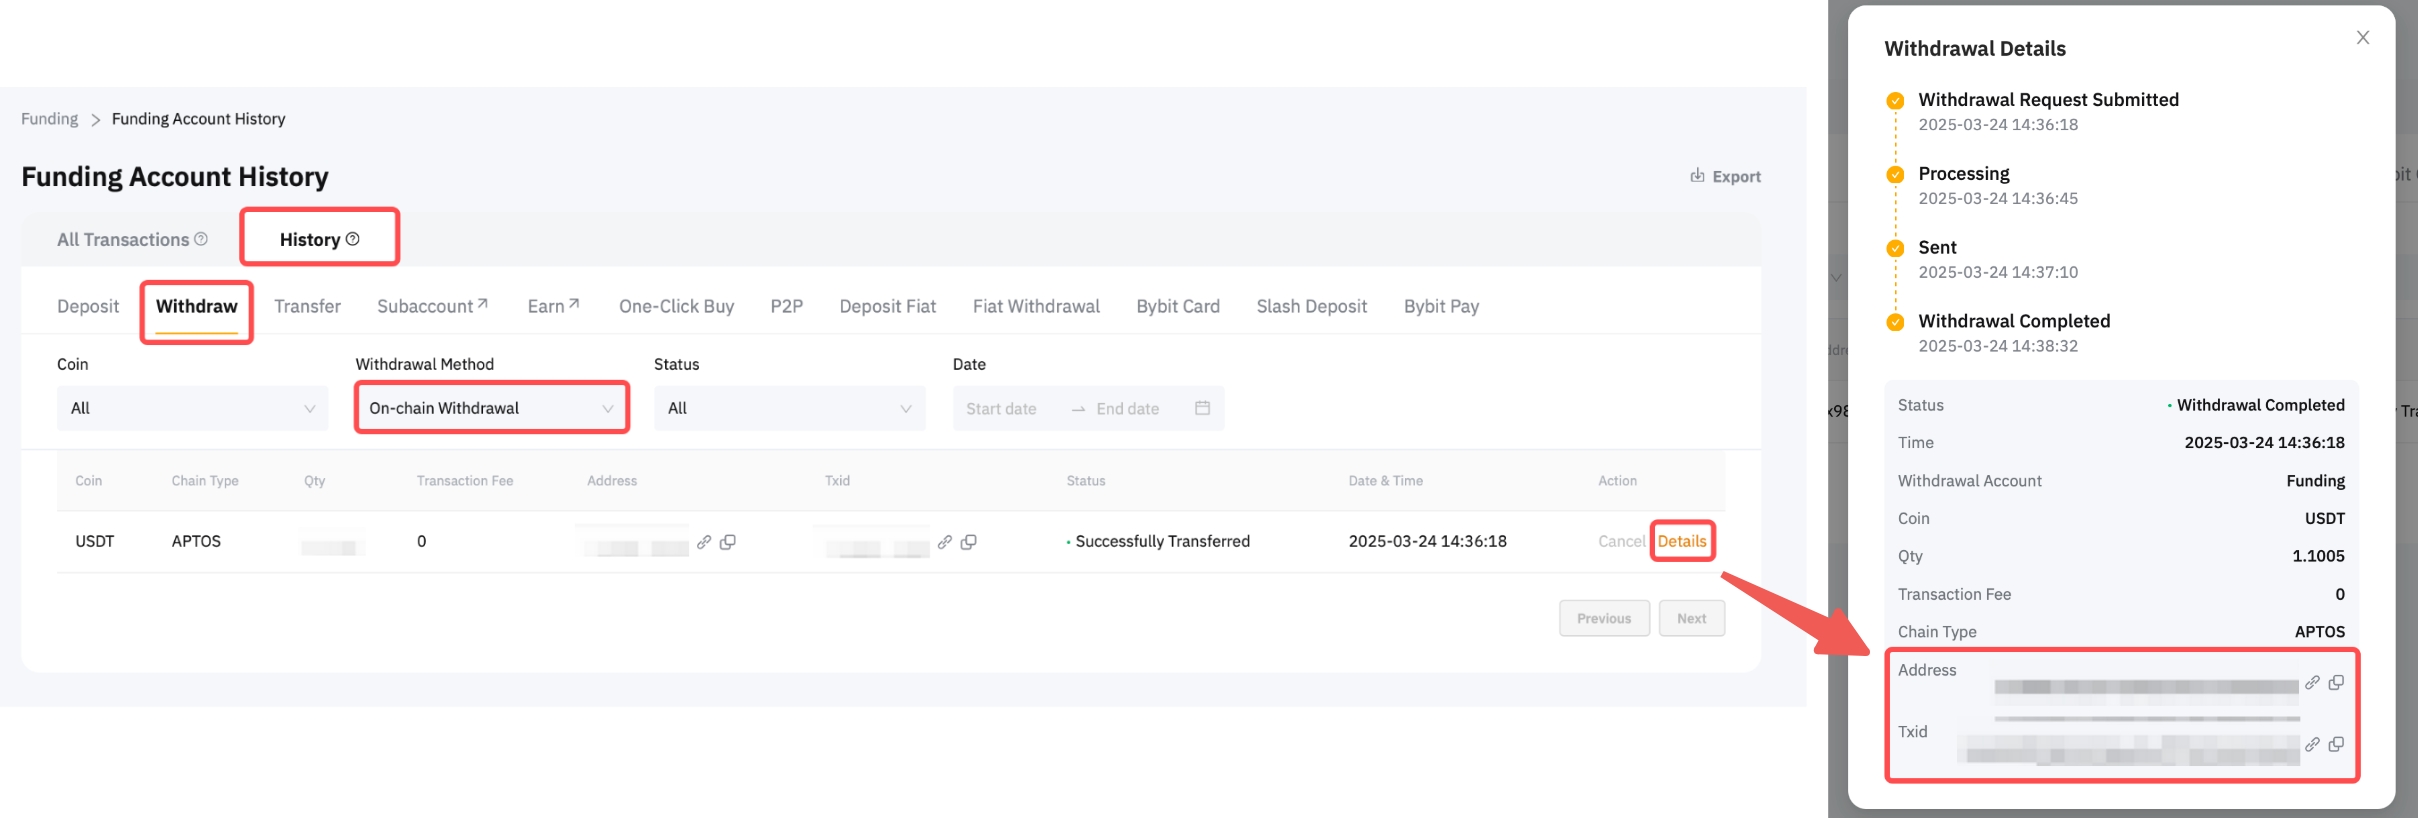Switch to the History tab
The image size is (2418, 818).
tap(319, 239)
